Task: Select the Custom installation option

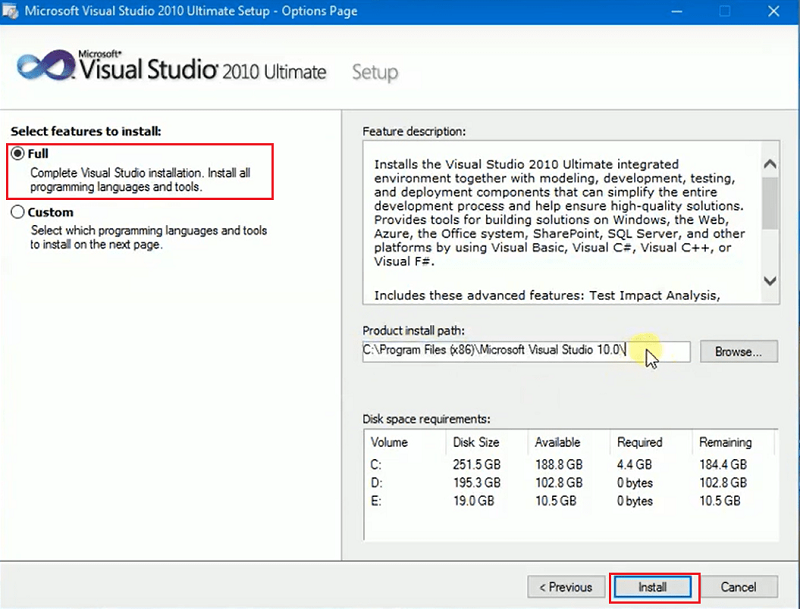Action: coord(17,212)
